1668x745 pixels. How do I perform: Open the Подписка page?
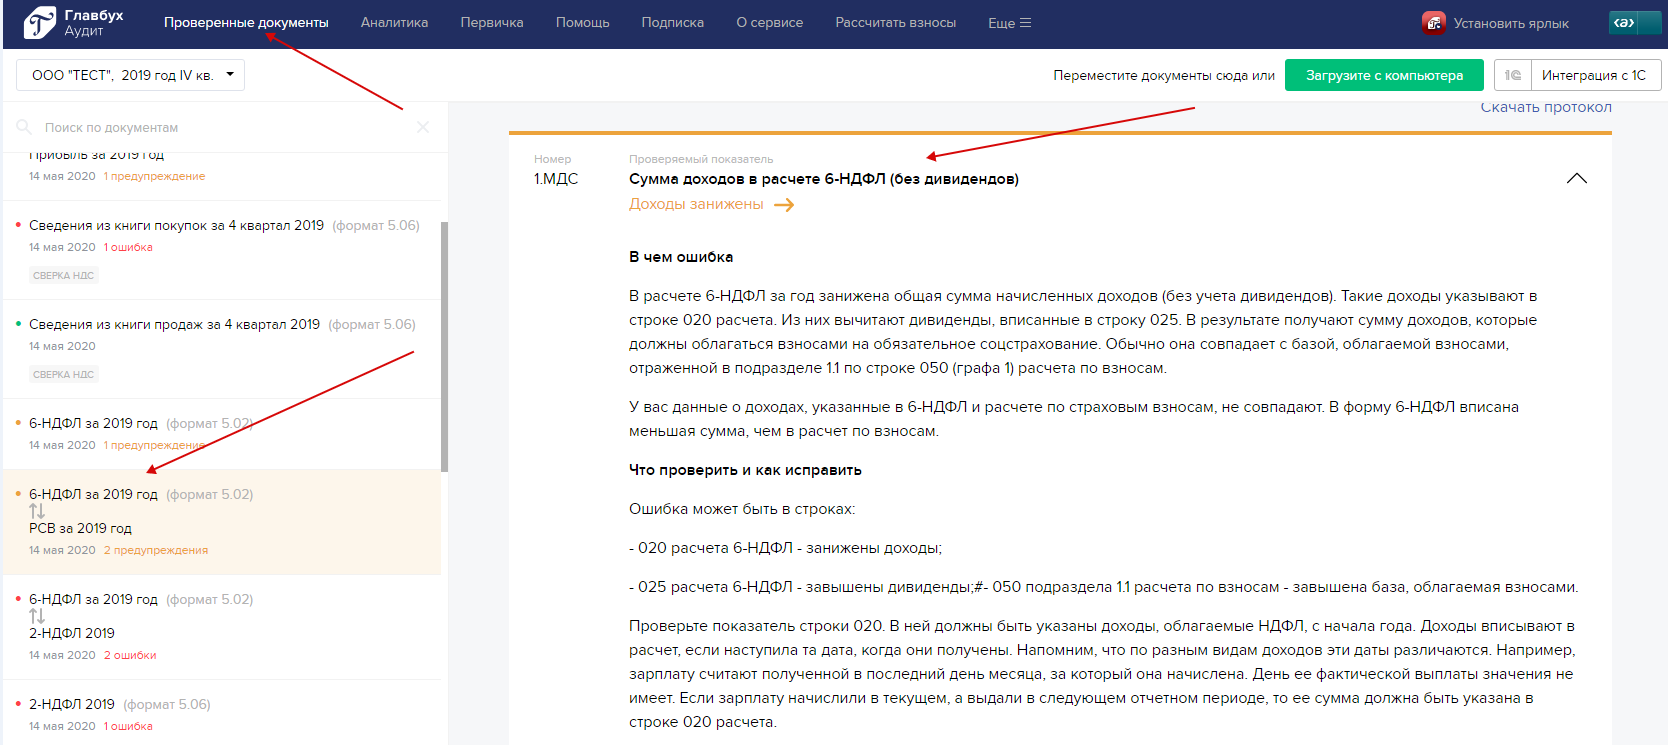pos(672,22)
